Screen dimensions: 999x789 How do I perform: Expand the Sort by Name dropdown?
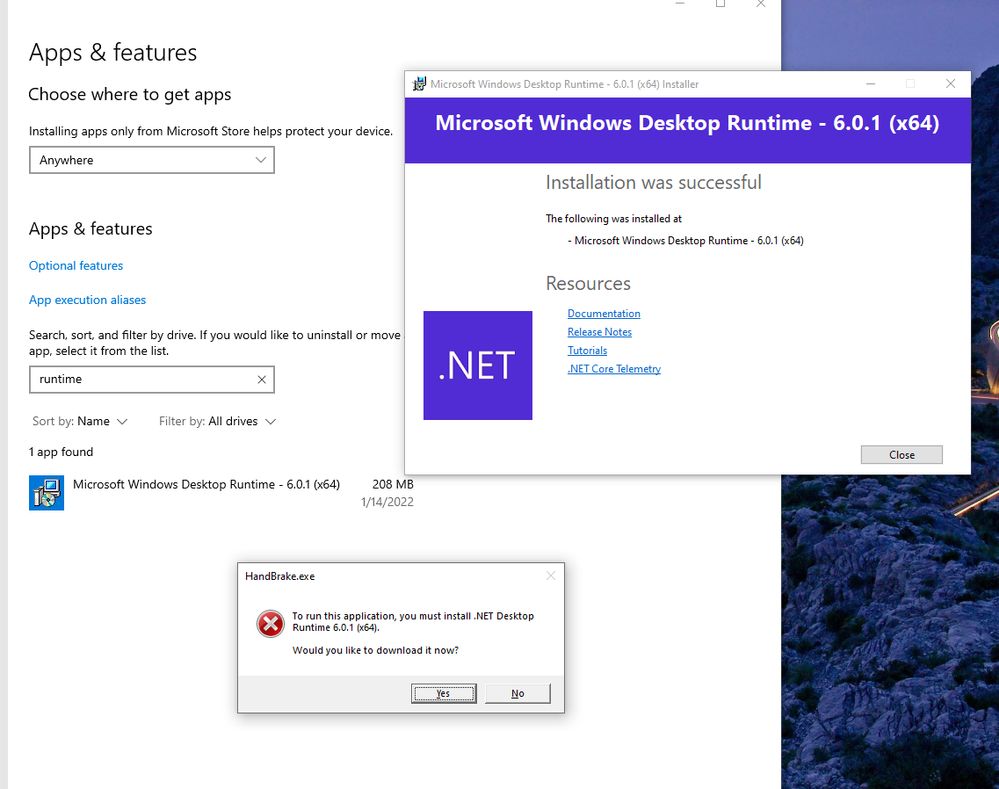(80, 421)
